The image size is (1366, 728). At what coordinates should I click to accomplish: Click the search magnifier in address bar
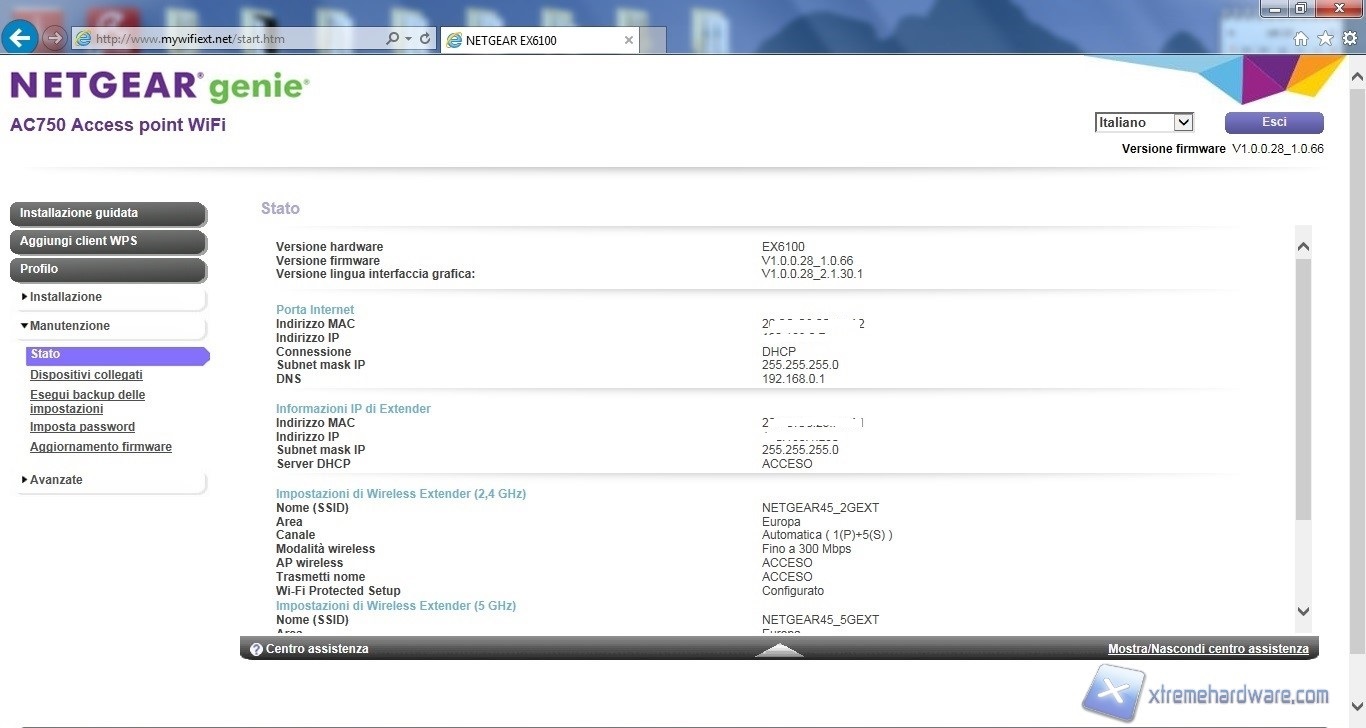[393, 39]
